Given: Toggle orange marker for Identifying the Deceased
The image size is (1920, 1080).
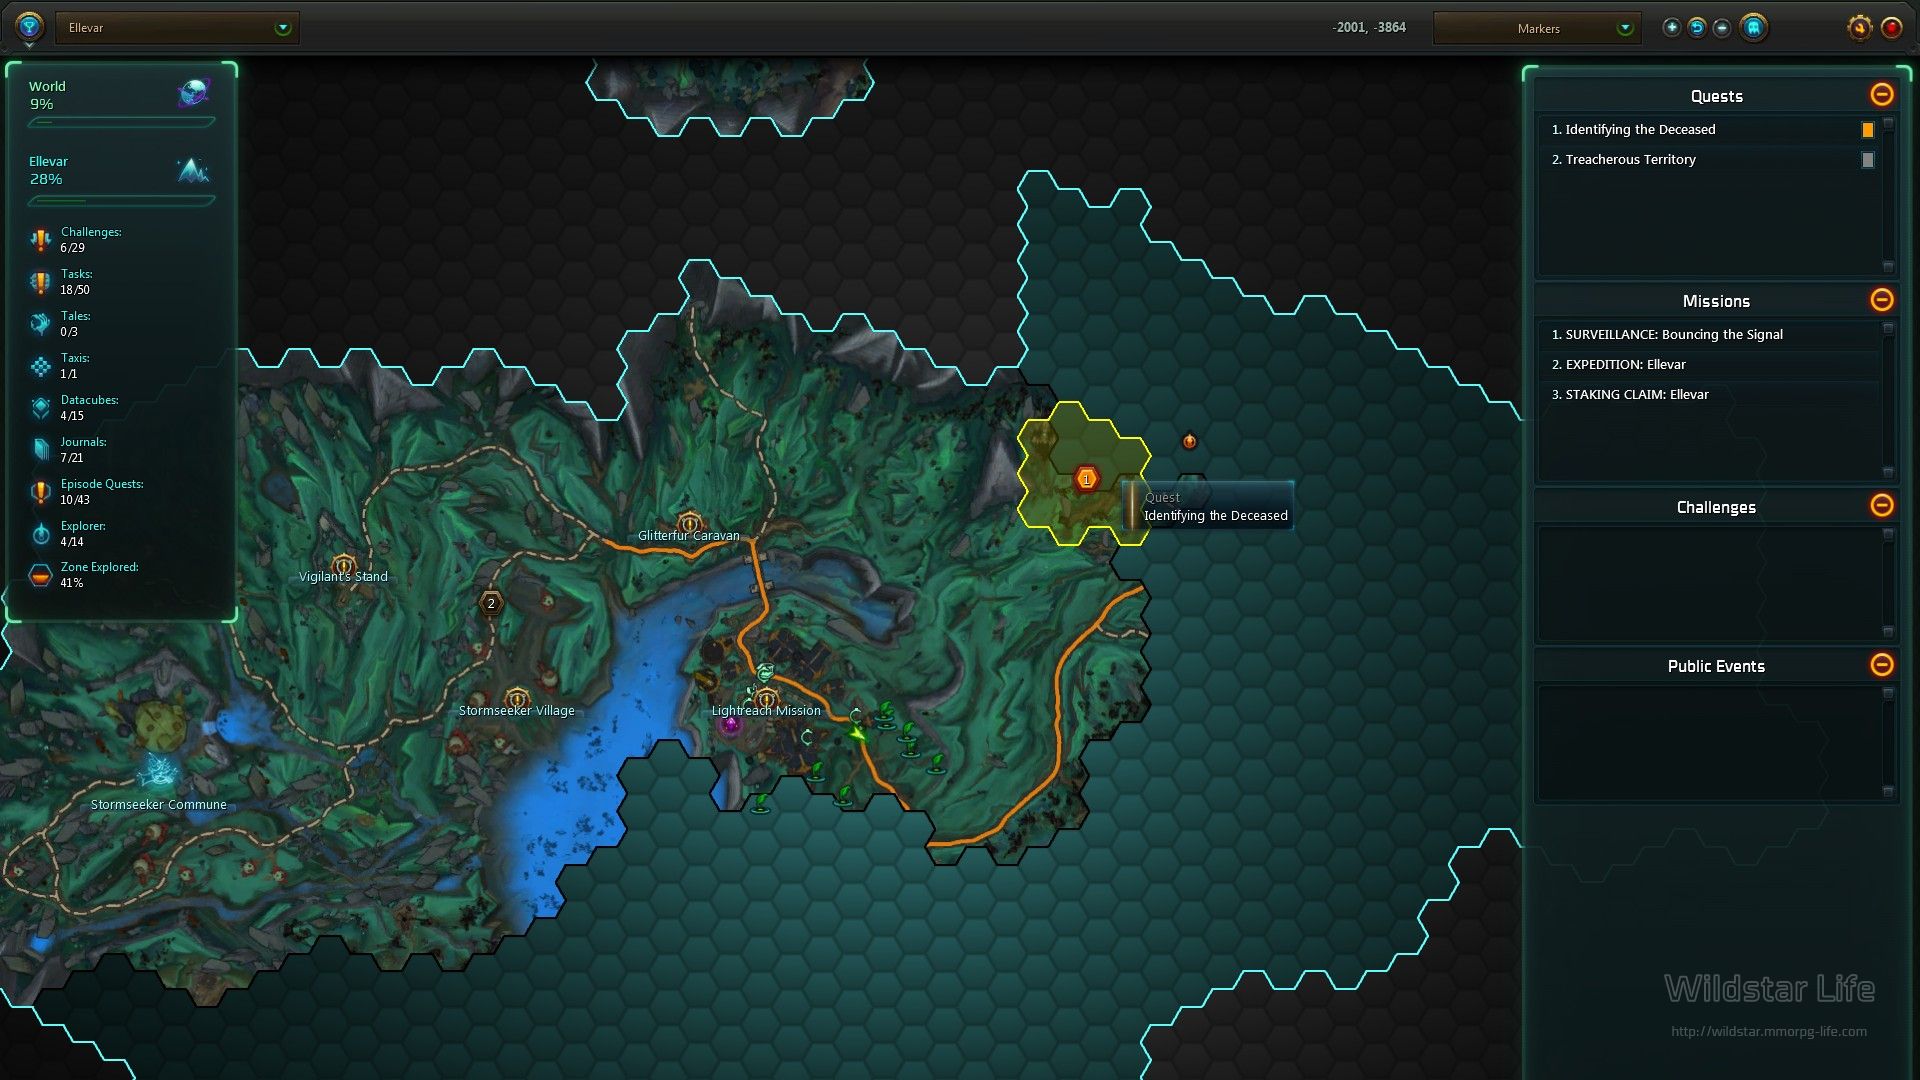Looking at the screenshot, I should pos(1867,130).
